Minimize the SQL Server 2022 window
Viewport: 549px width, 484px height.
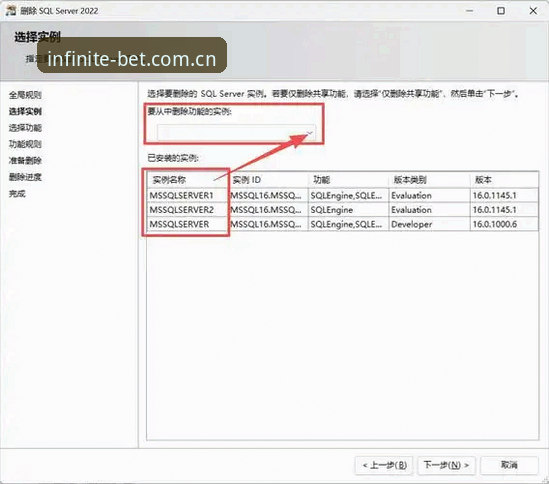coord(470,11)
